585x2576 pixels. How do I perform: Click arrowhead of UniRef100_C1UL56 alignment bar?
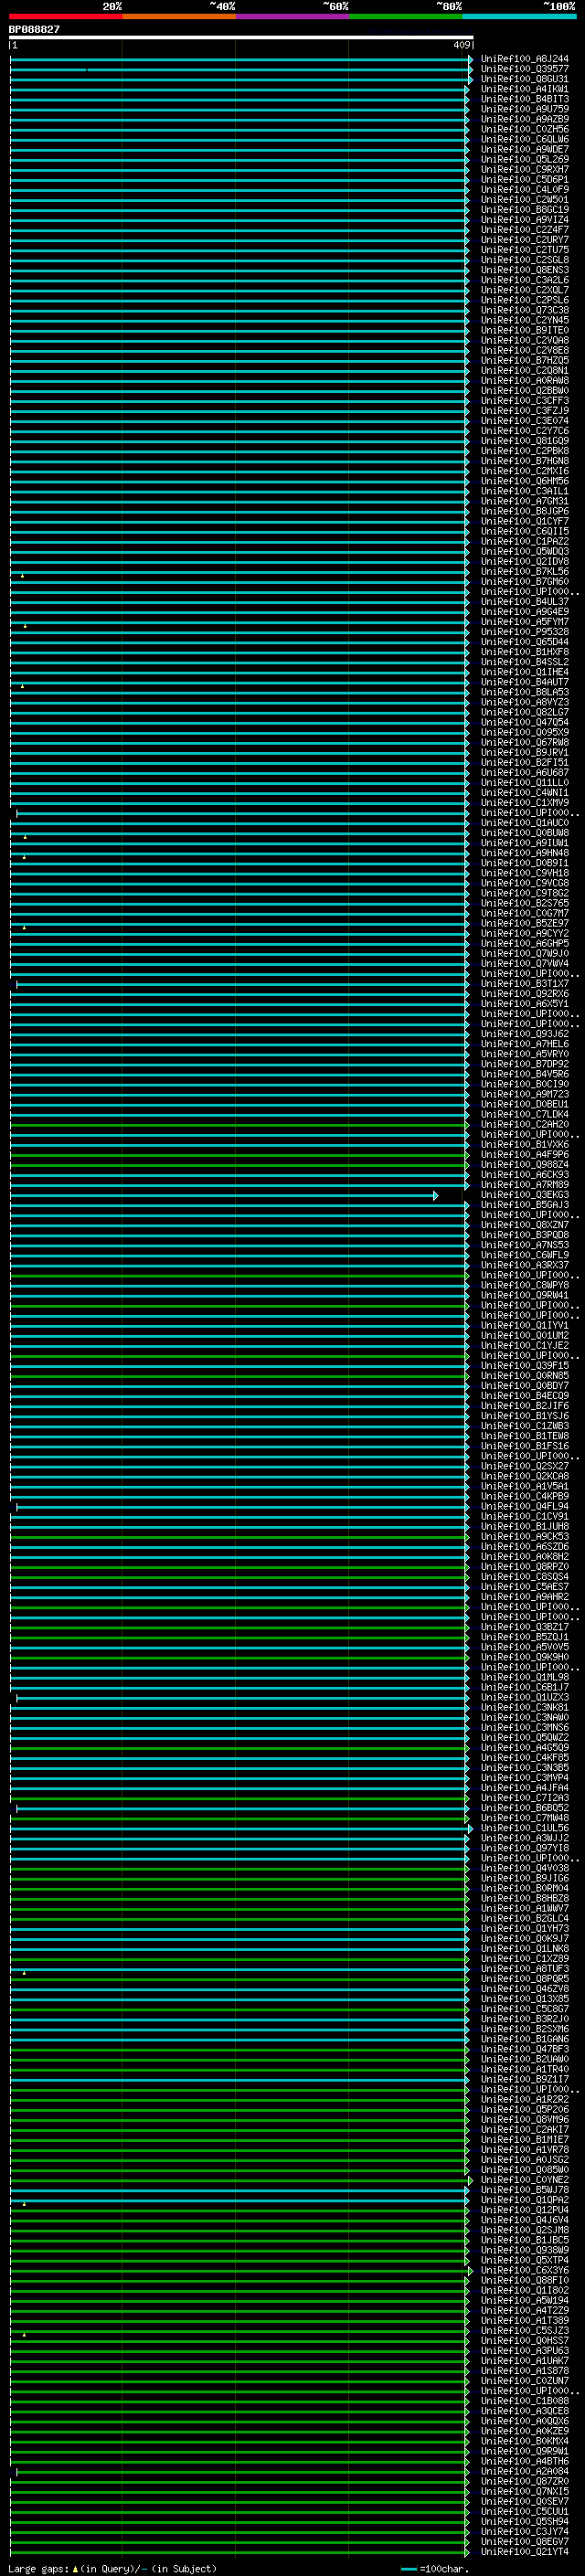[x=470, y=1828]
